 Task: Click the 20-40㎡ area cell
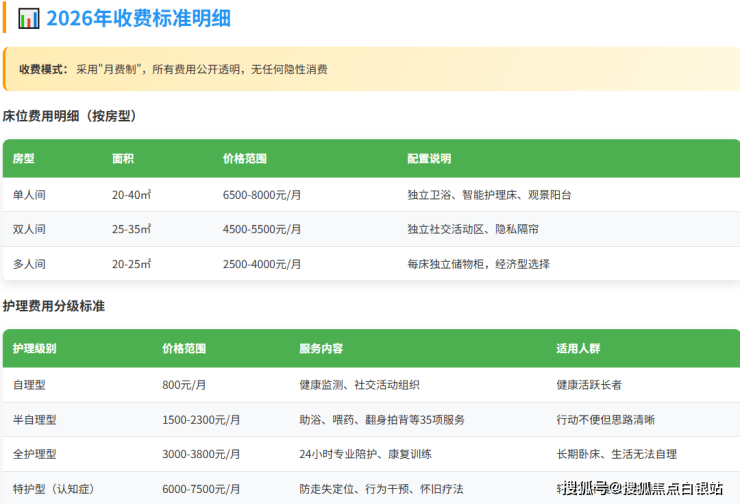click(x=131, y=195)
